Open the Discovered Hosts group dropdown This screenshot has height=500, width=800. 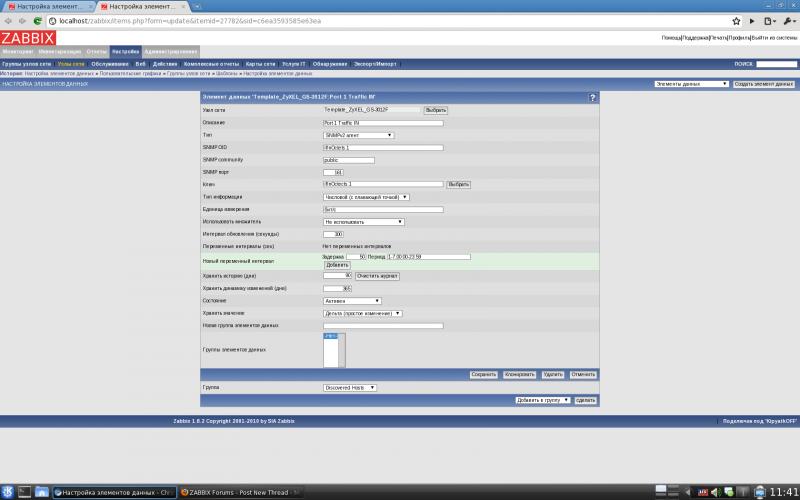350,387
